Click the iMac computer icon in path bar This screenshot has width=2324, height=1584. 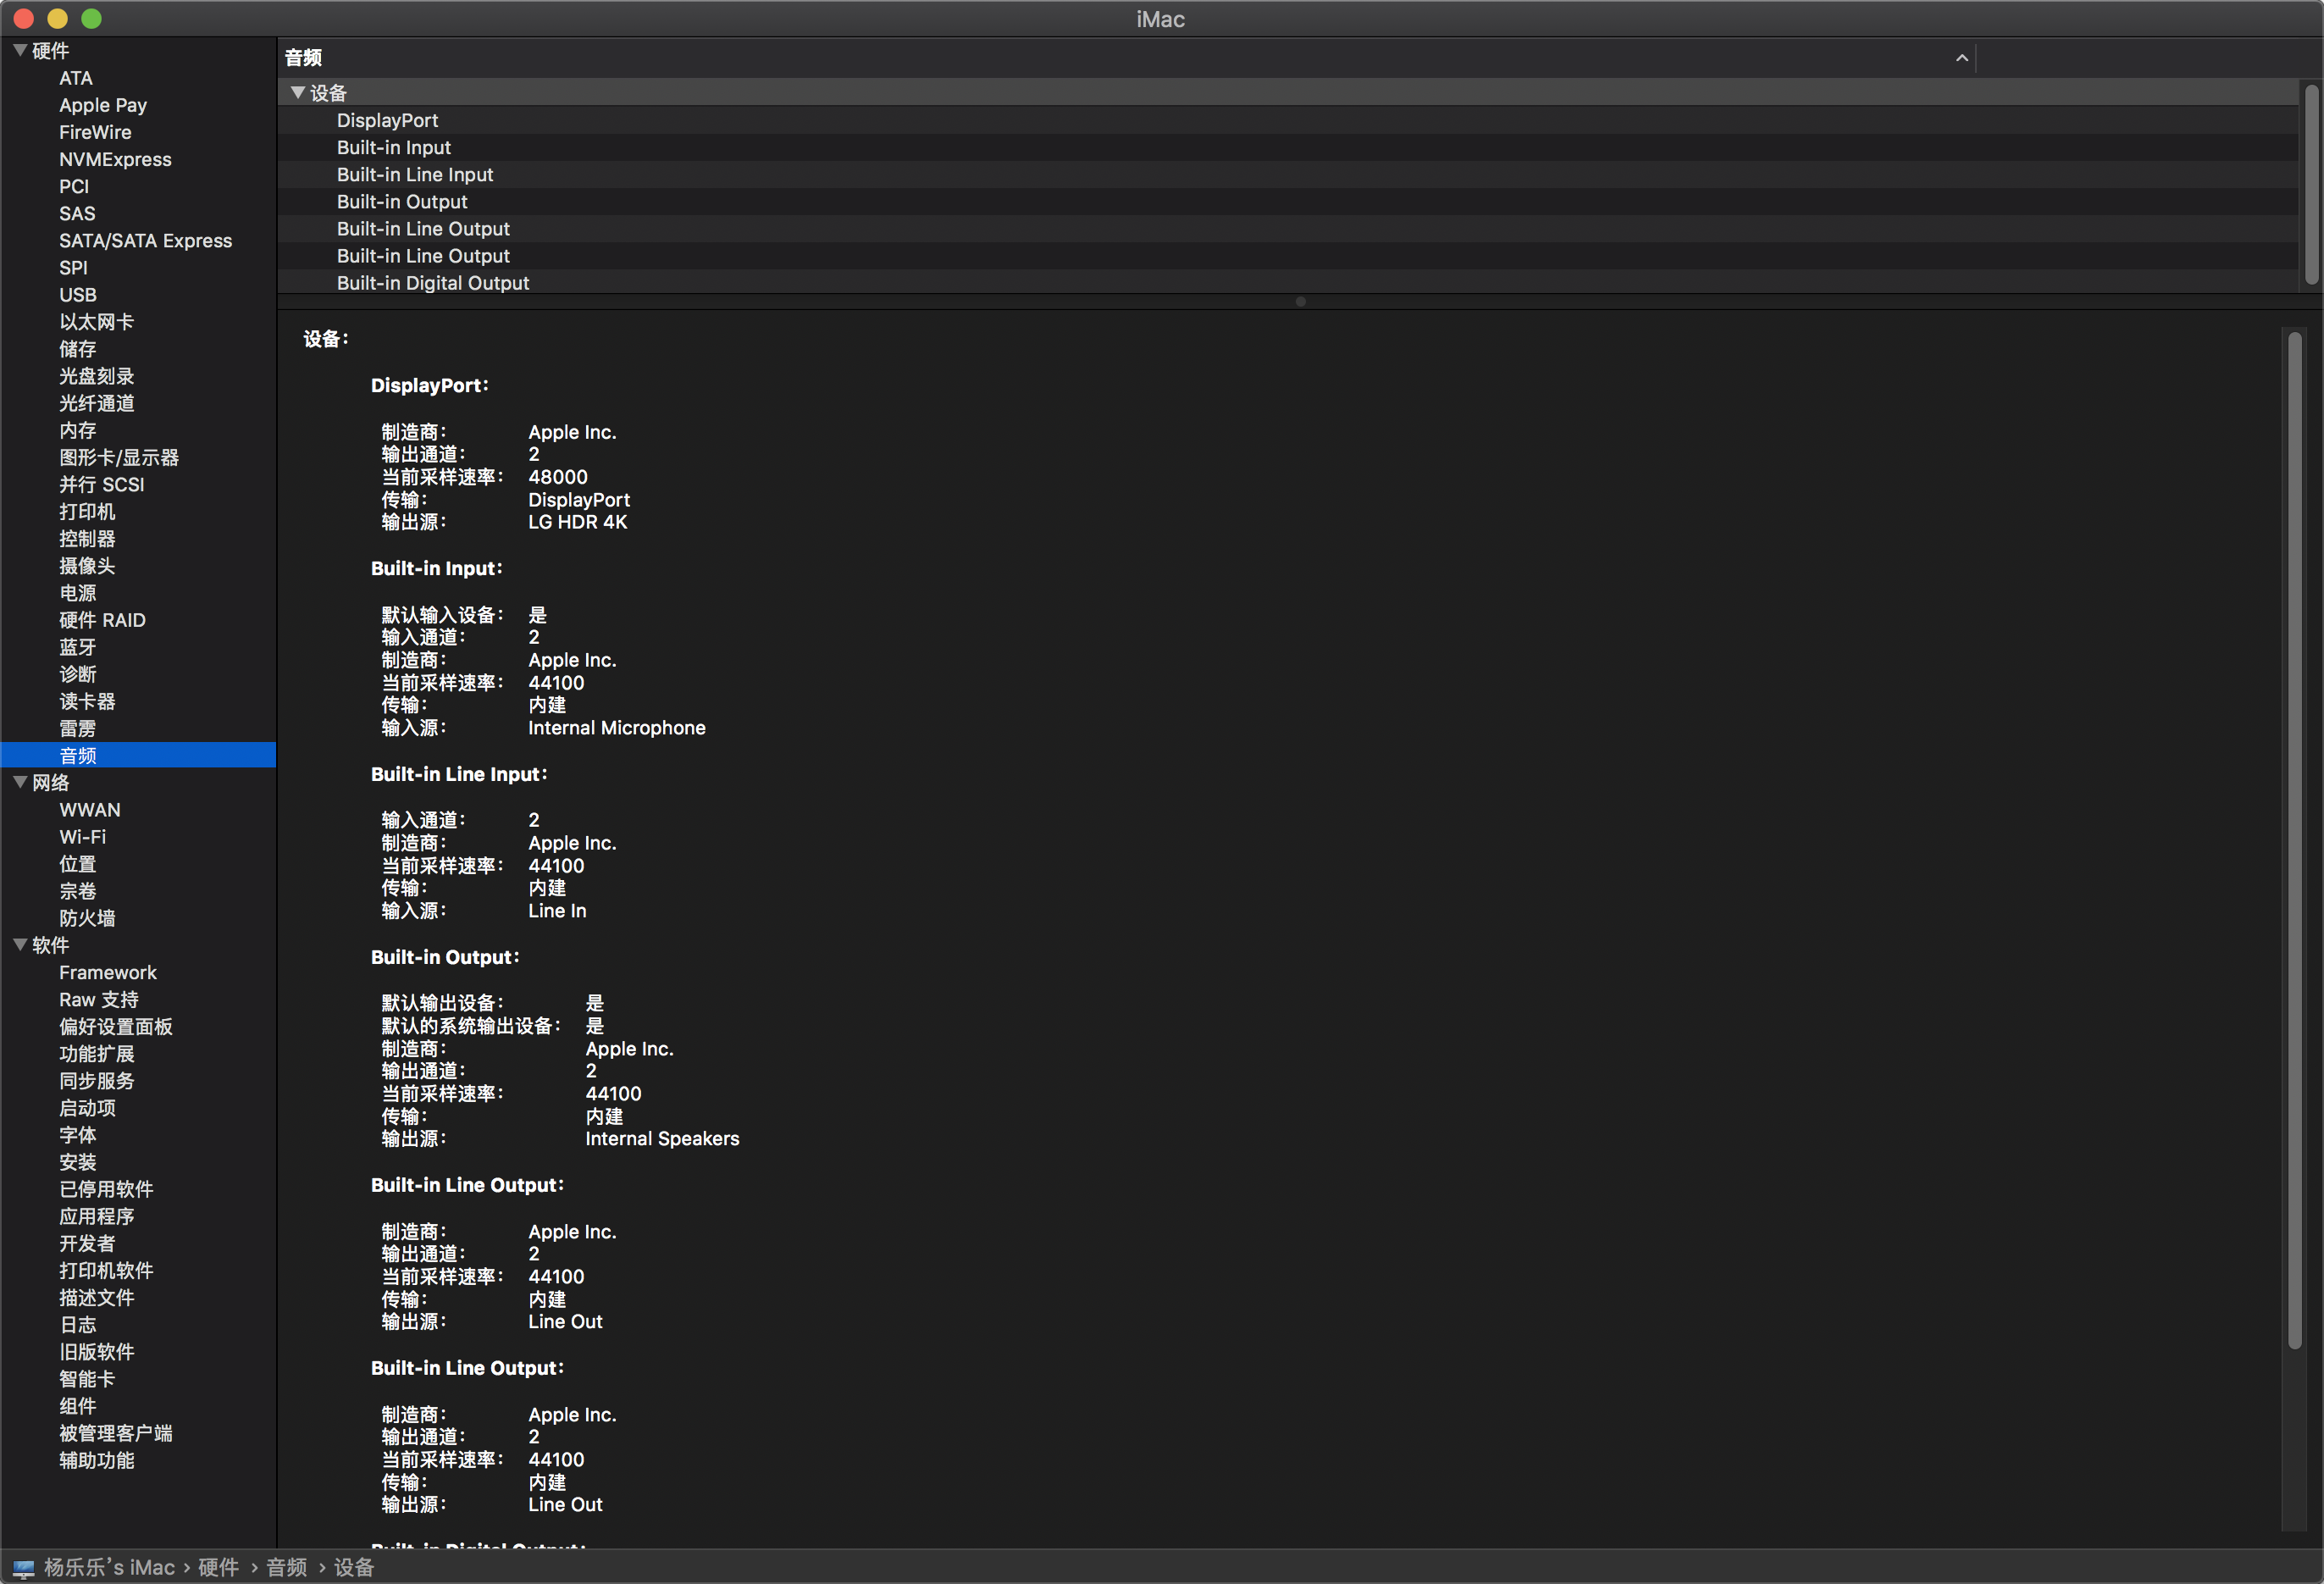click(24, 1568)
